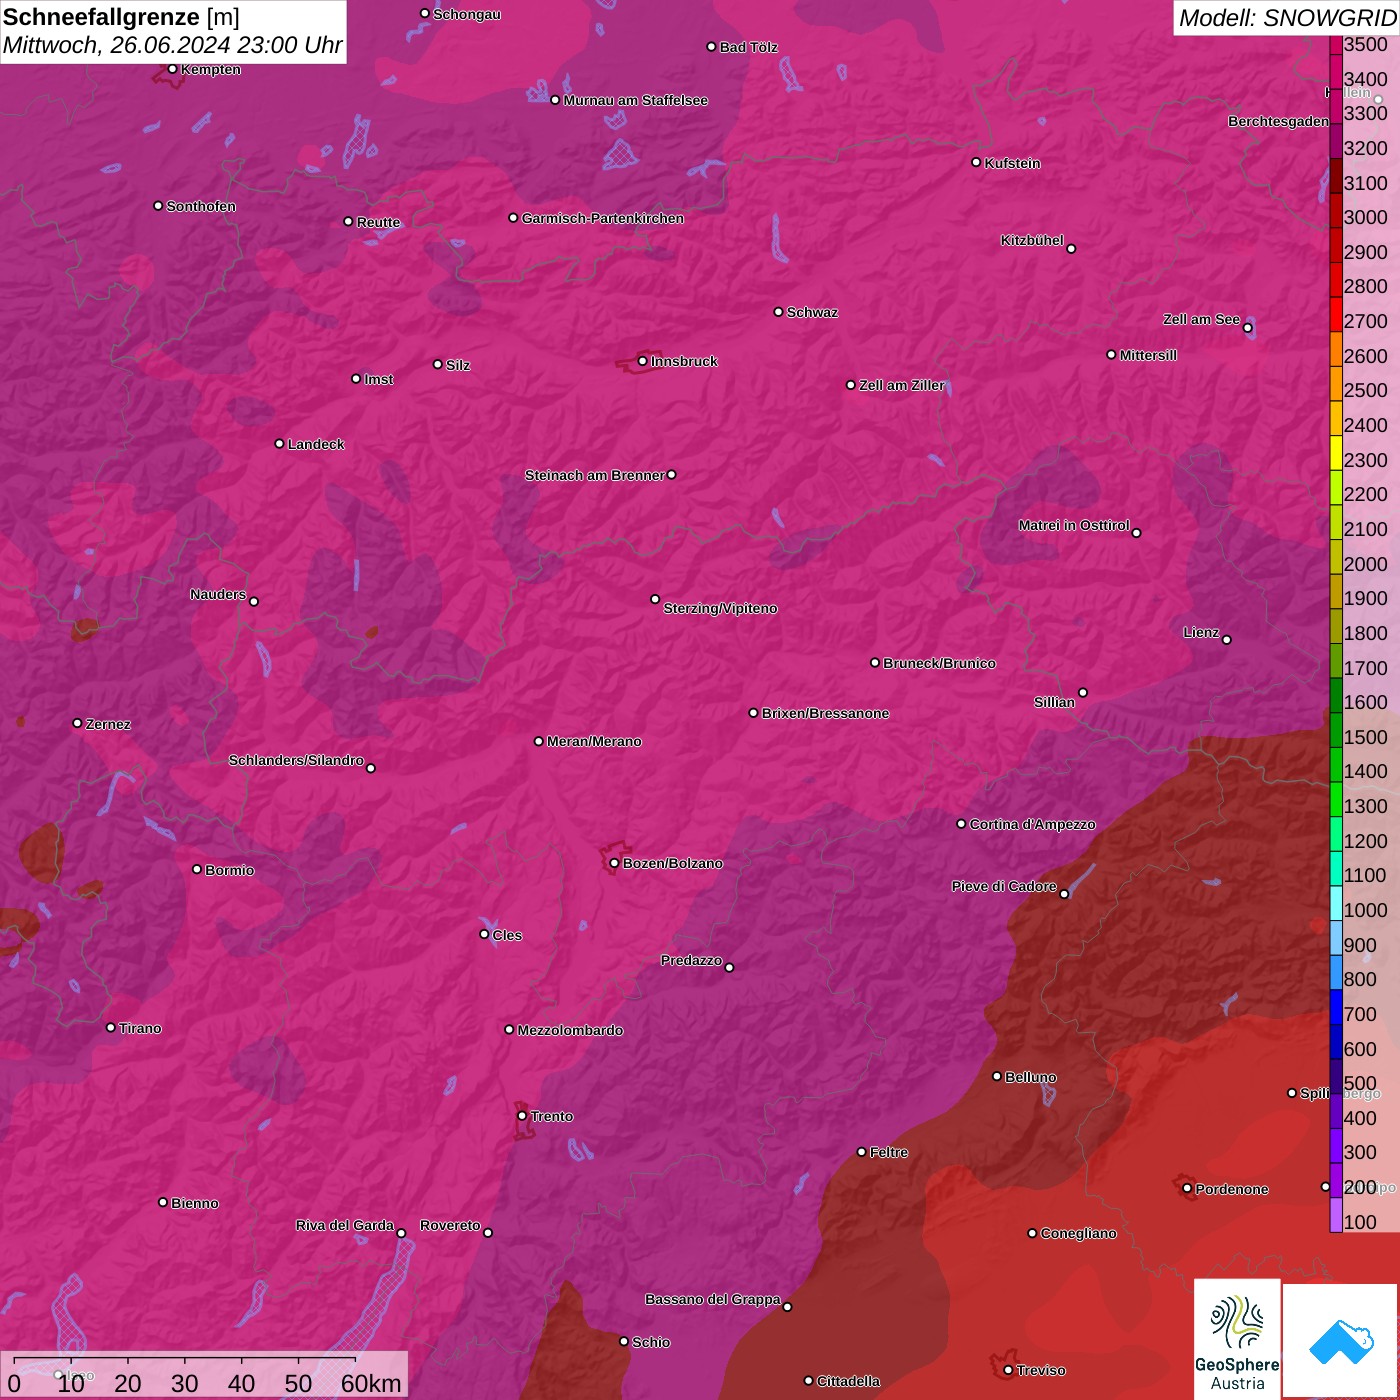The width and height of the screenshot is (1400, 1400).
Task: Click the Schwaz location dot
Action: point(779,312)
